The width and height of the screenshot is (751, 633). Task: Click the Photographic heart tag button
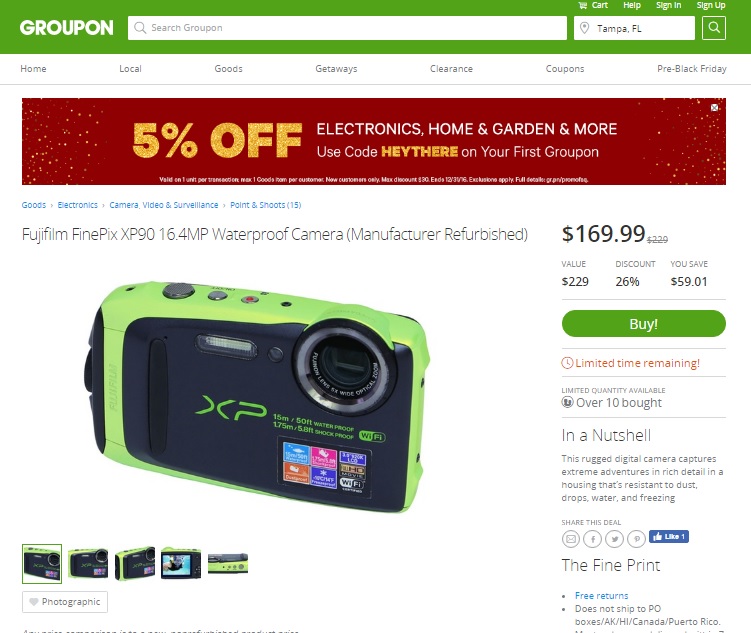click(x=65, y=602)
